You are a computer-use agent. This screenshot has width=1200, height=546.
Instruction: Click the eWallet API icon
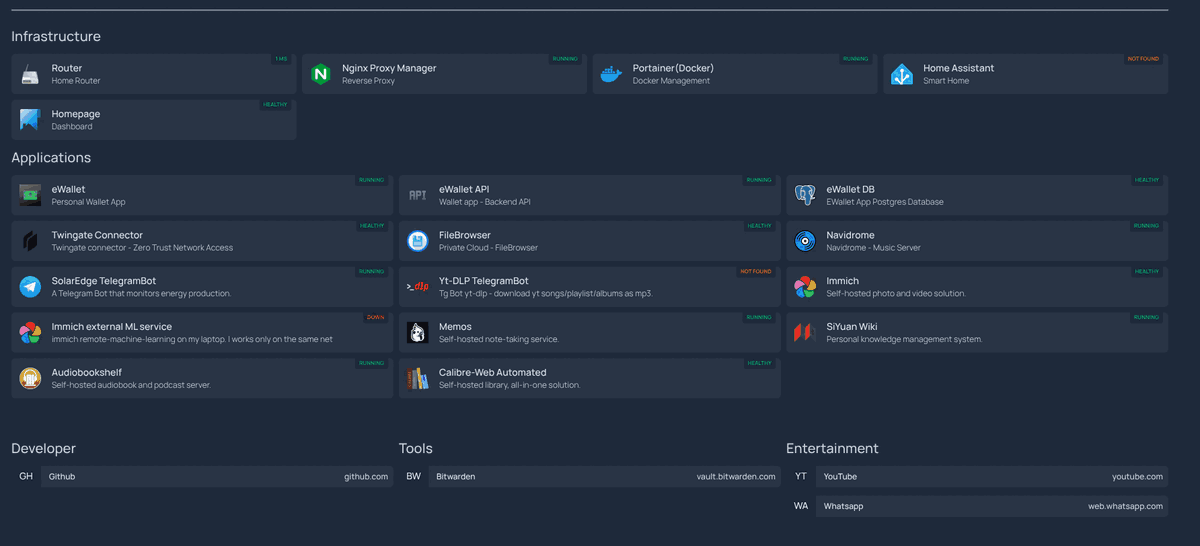point(417,195)
